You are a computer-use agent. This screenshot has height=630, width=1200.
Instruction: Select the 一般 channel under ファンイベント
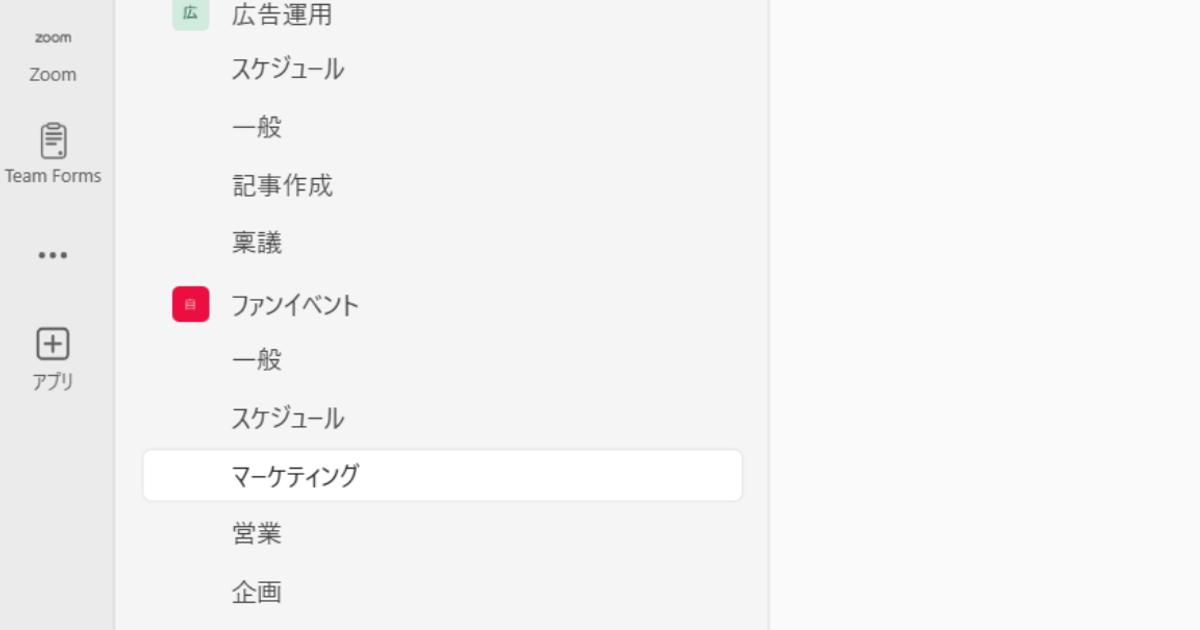[256, 359]
